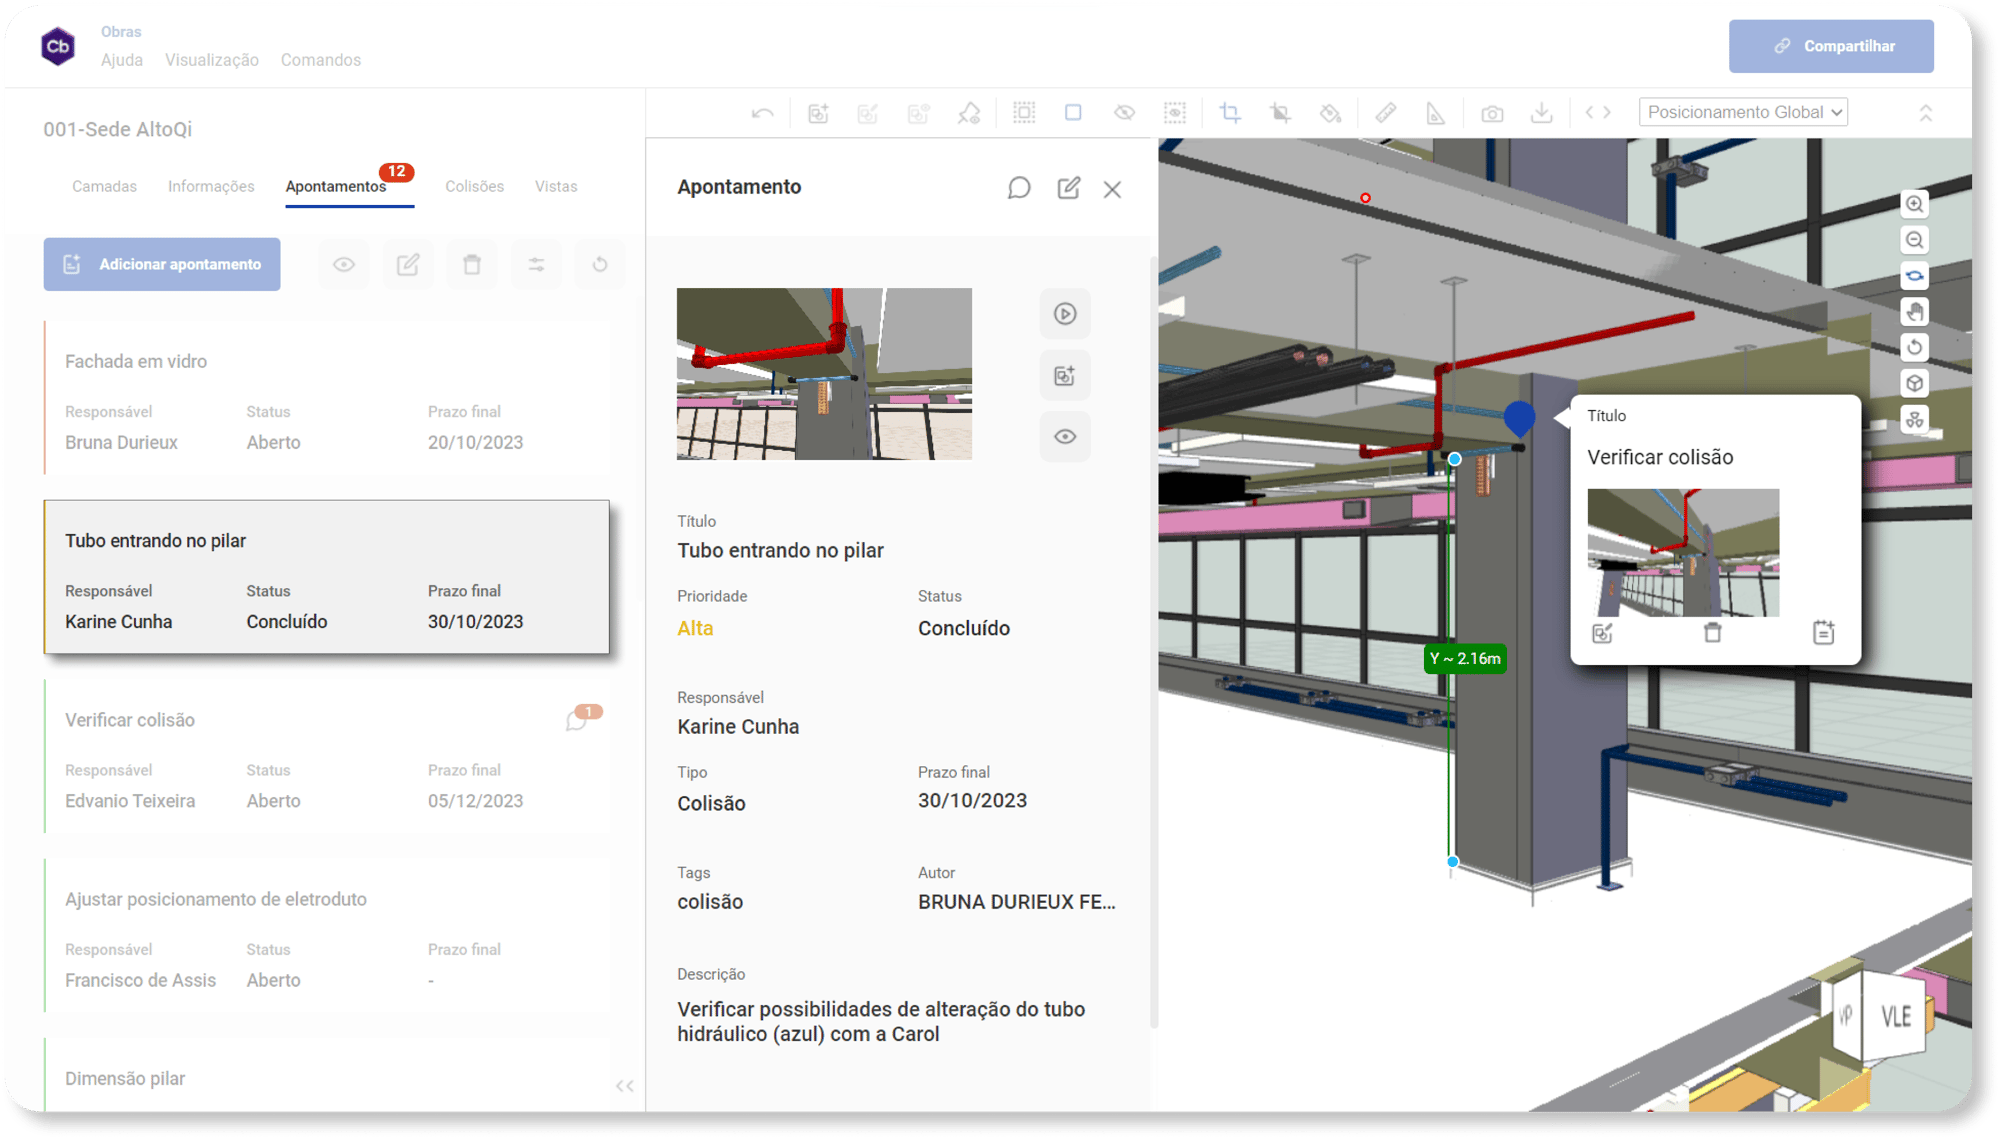The width and height of the screenshot is (2000, 1139).
Task: Click the zoom in magnifier in viewport
Action: 1914,204
